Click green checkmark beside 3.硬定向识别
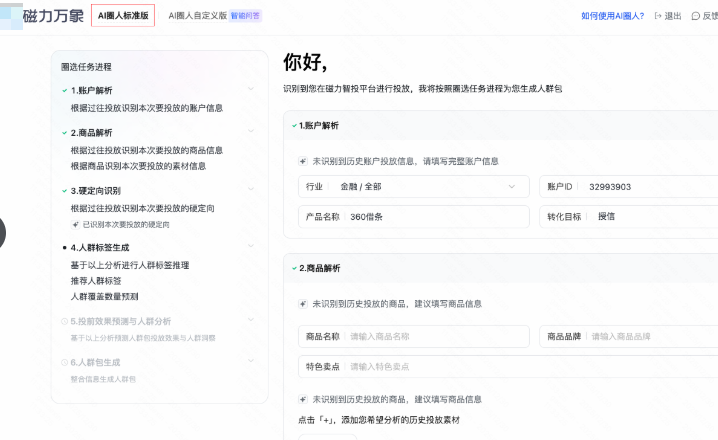Viewport: 718px width, 440px height. 65,191
